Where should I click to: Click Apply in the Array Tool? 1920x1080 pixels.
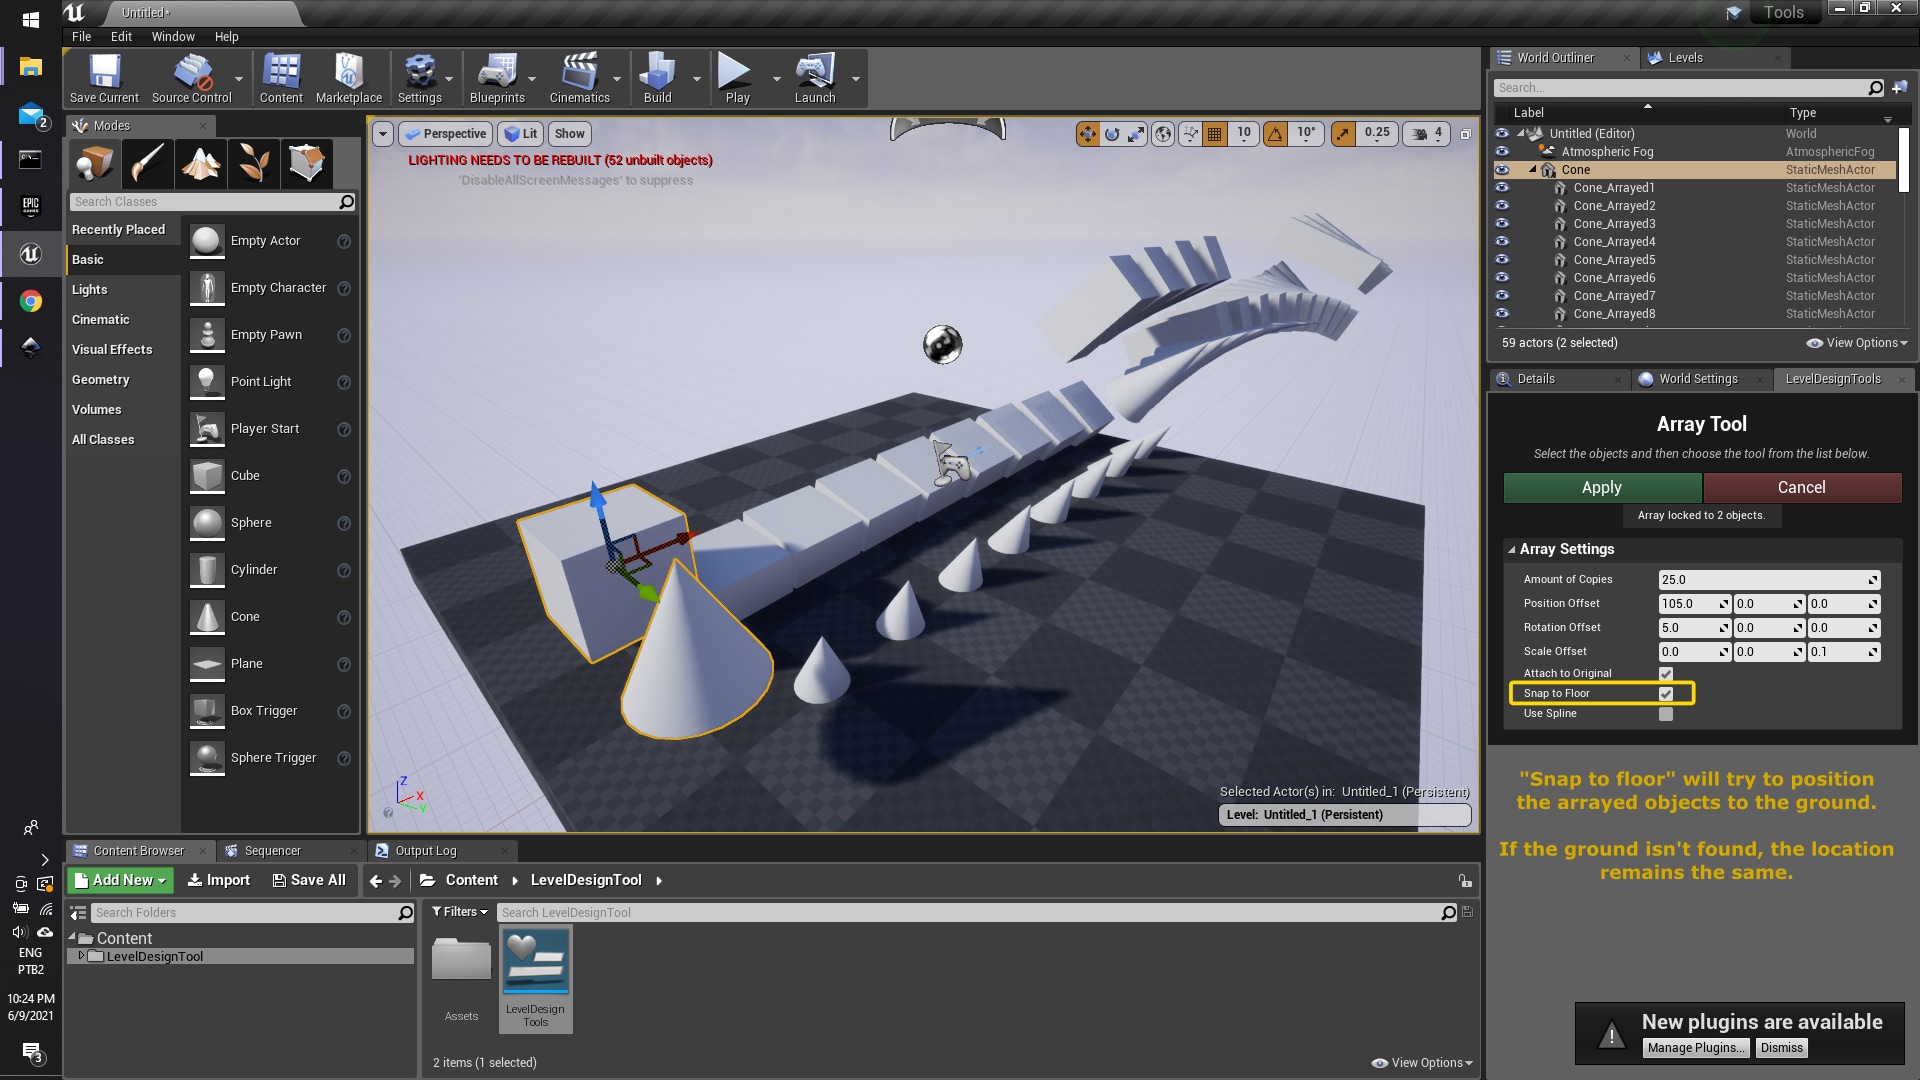point(1601,487)
